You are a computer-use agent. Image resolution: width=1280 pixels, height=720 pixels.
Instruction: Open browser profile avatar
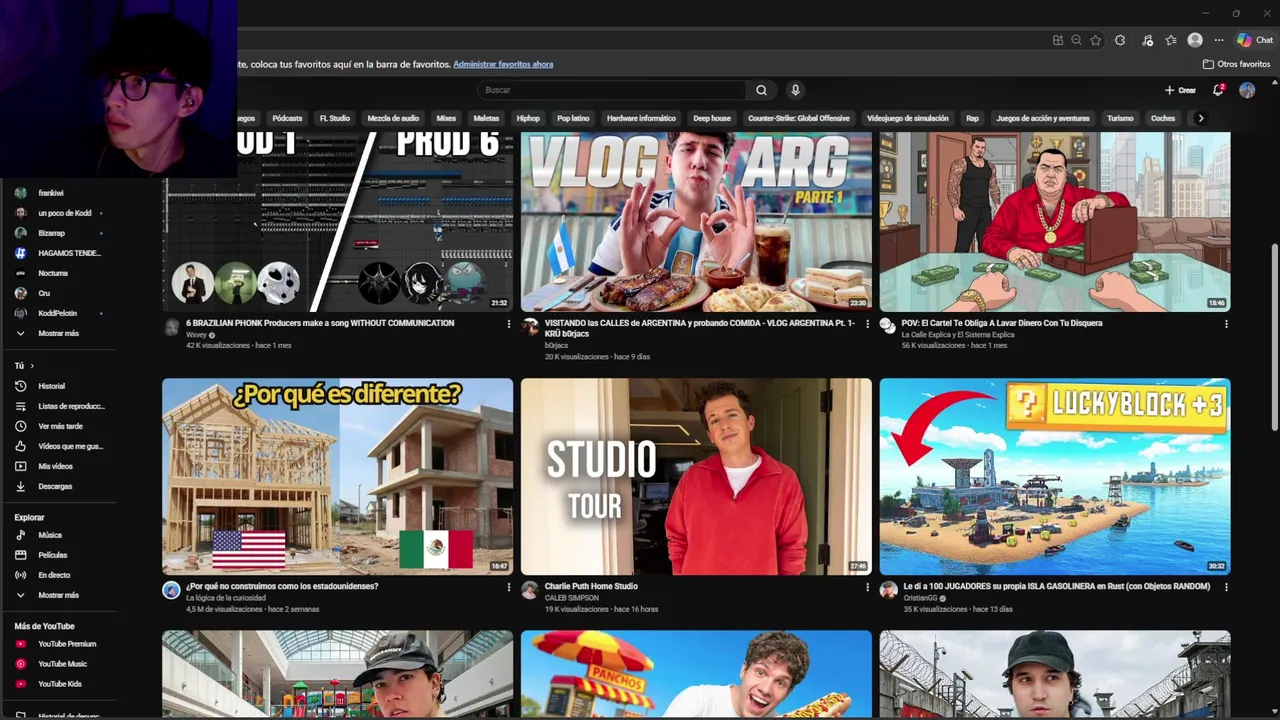click(x=1195, y=40)
